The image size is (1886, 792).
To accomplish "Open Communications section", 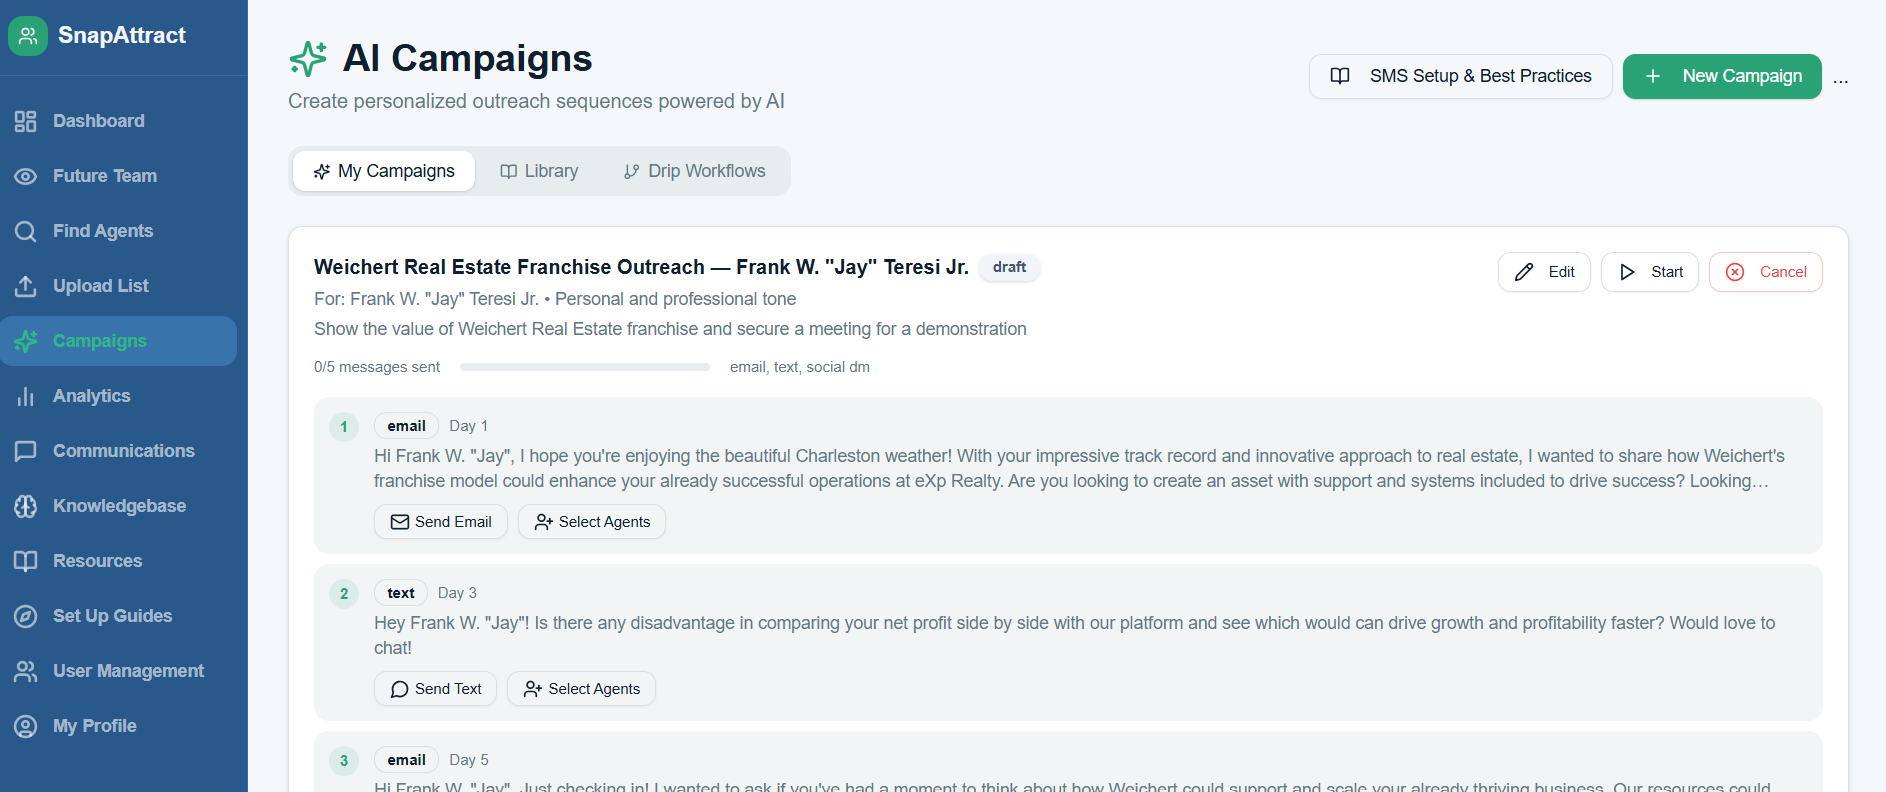I will click(x=118, y=451).
